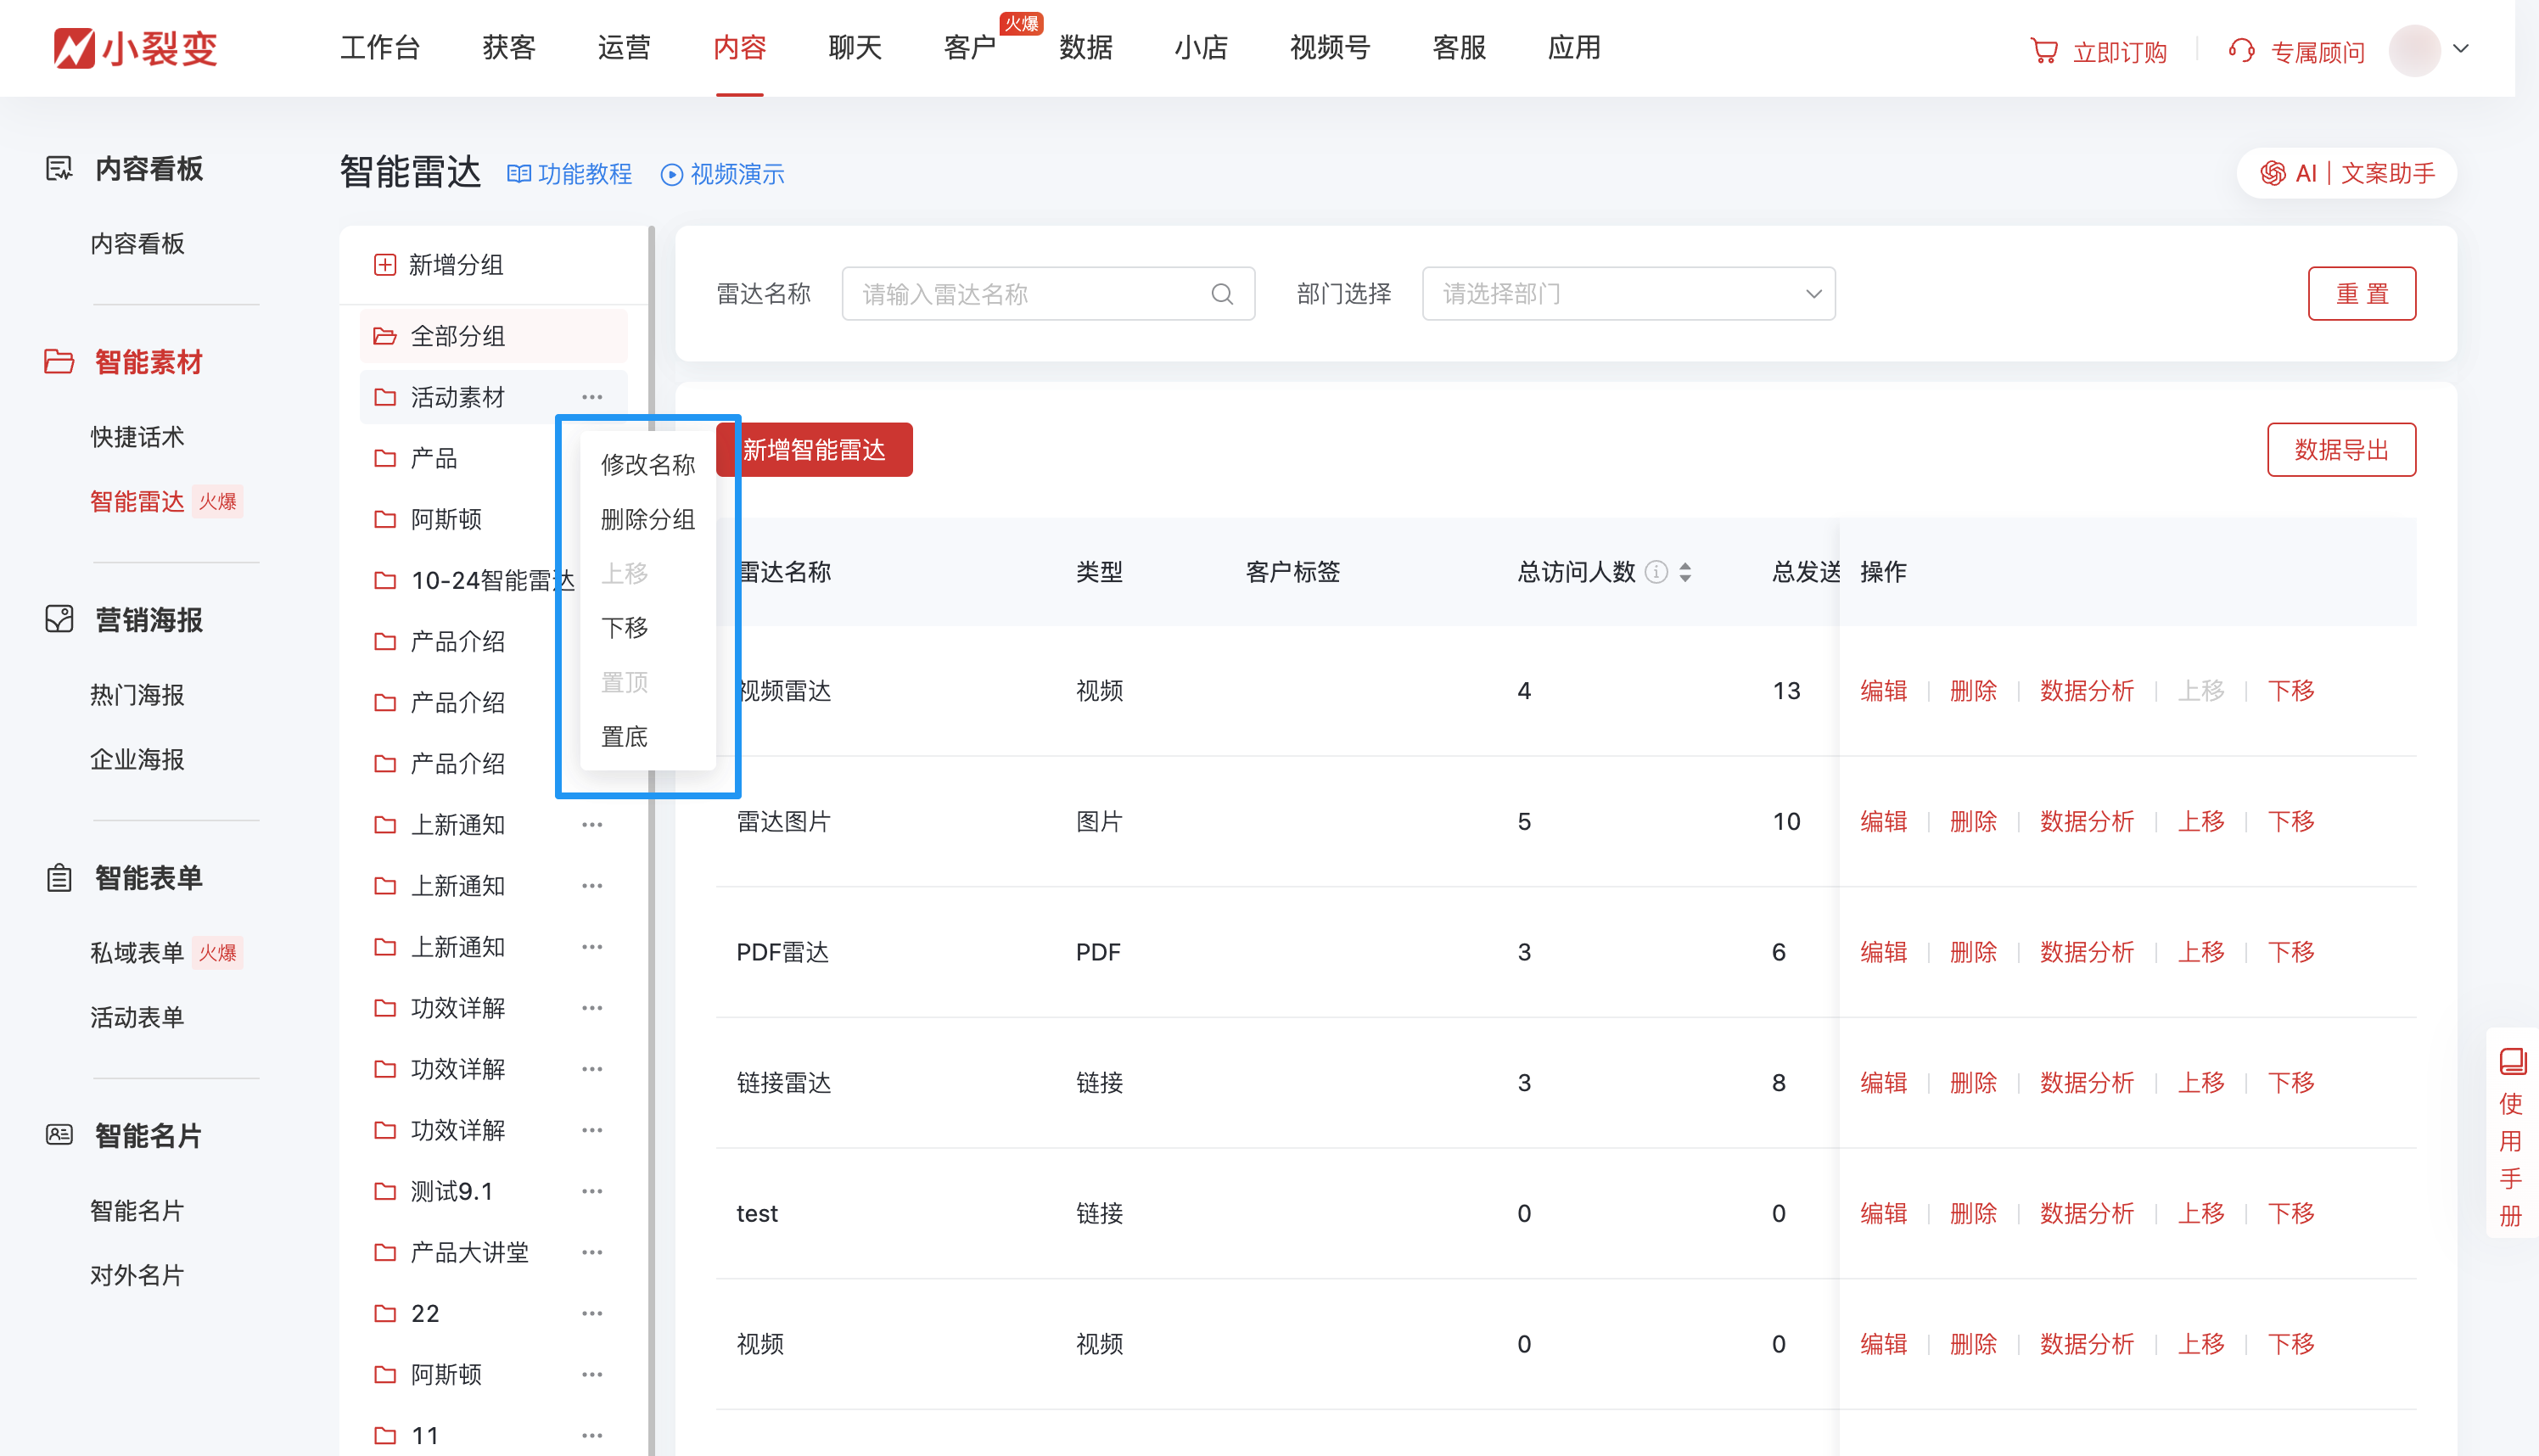Click info icon next to 总访问人数
This screenshot has height=1456, width=2539.
pos(1657,572)
